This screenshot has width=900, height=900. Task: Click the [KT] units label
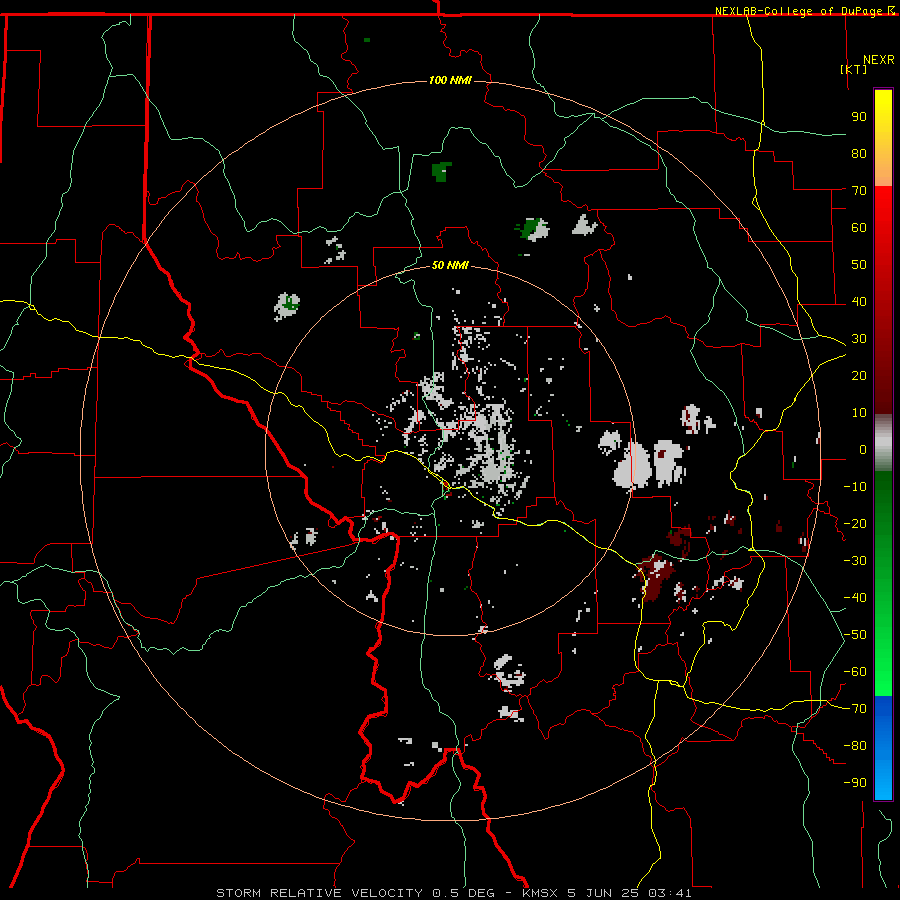(854, 69)
